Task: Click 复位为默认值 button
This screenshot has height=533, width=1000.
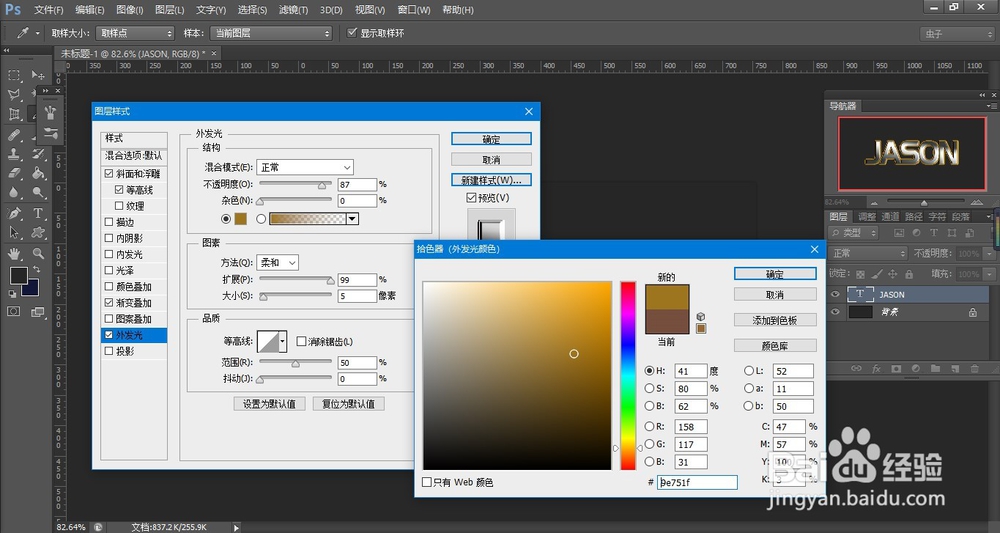Action: click(348, 404)
